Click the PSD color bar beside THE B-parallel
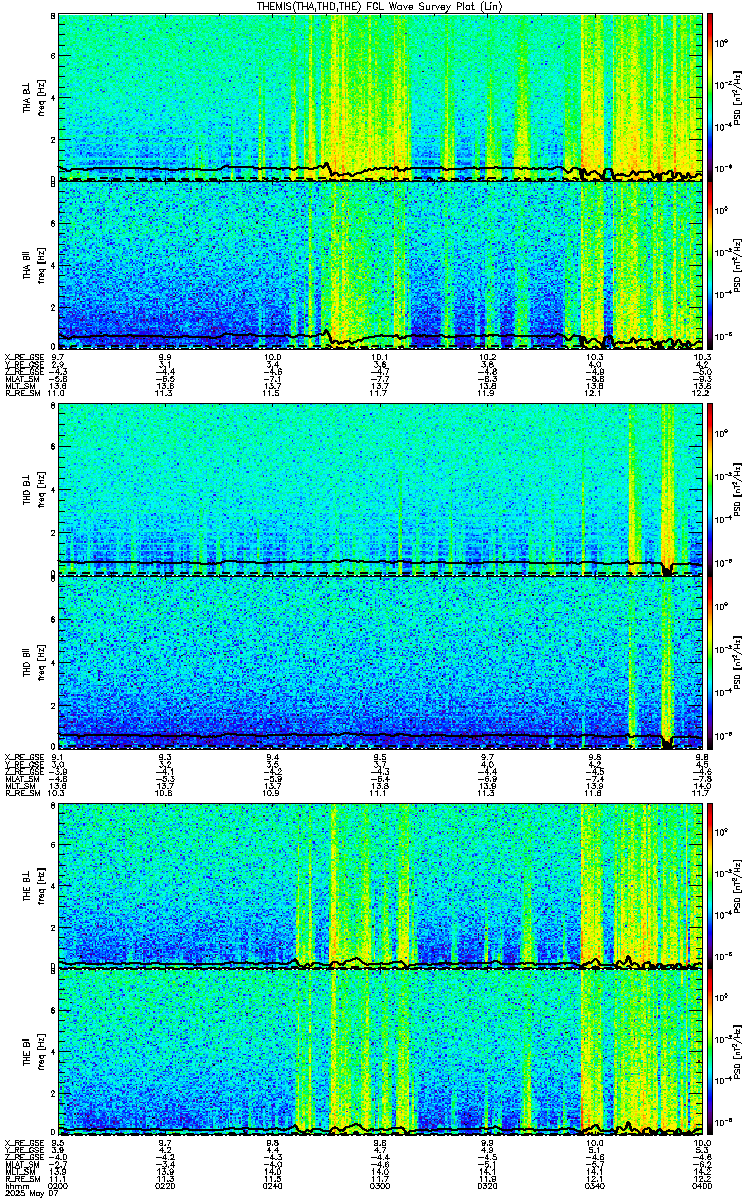Image resolution: width=750 pixels, height=1200 pixels. pos(710,1053)
